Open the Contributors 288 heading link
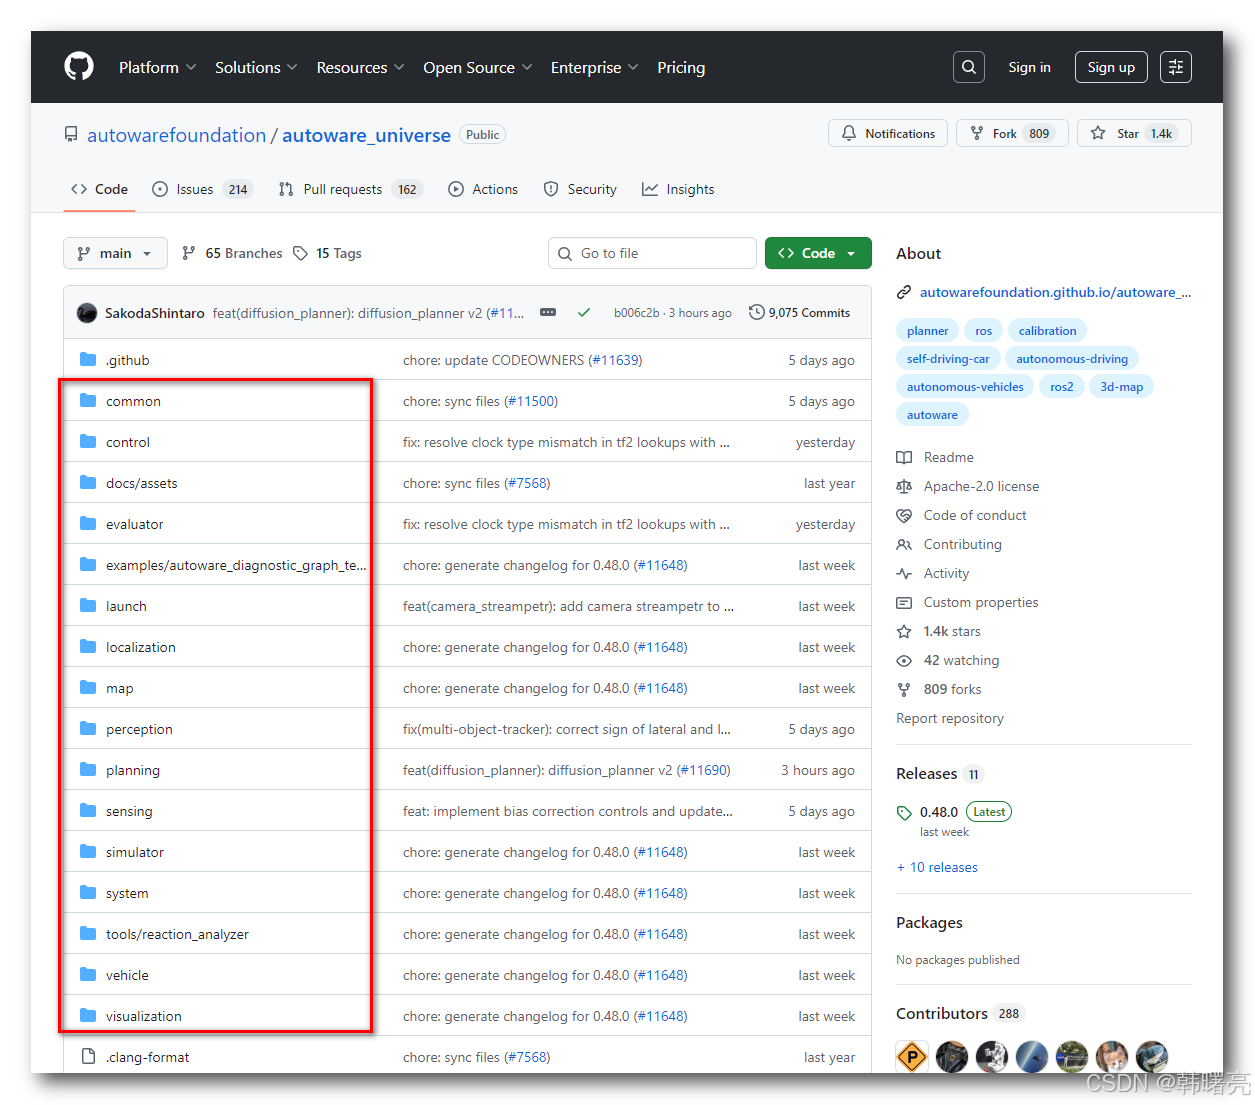Image resolution: width=1255 pixels, height=1105 pixels. coord(958,1013)
